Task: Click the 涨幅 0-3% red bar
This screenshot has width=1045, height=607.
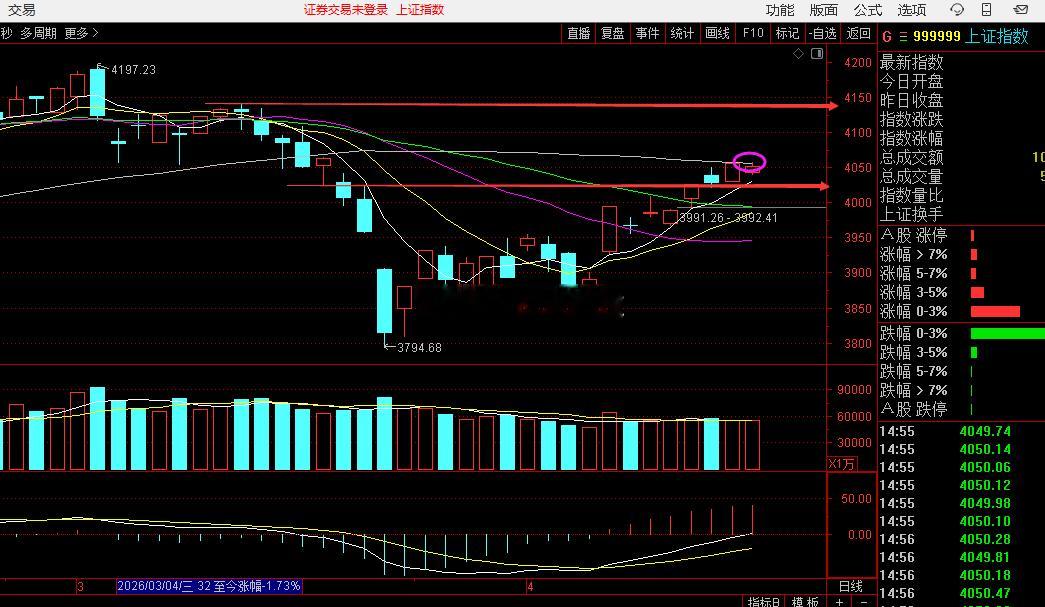Action: 996,312
